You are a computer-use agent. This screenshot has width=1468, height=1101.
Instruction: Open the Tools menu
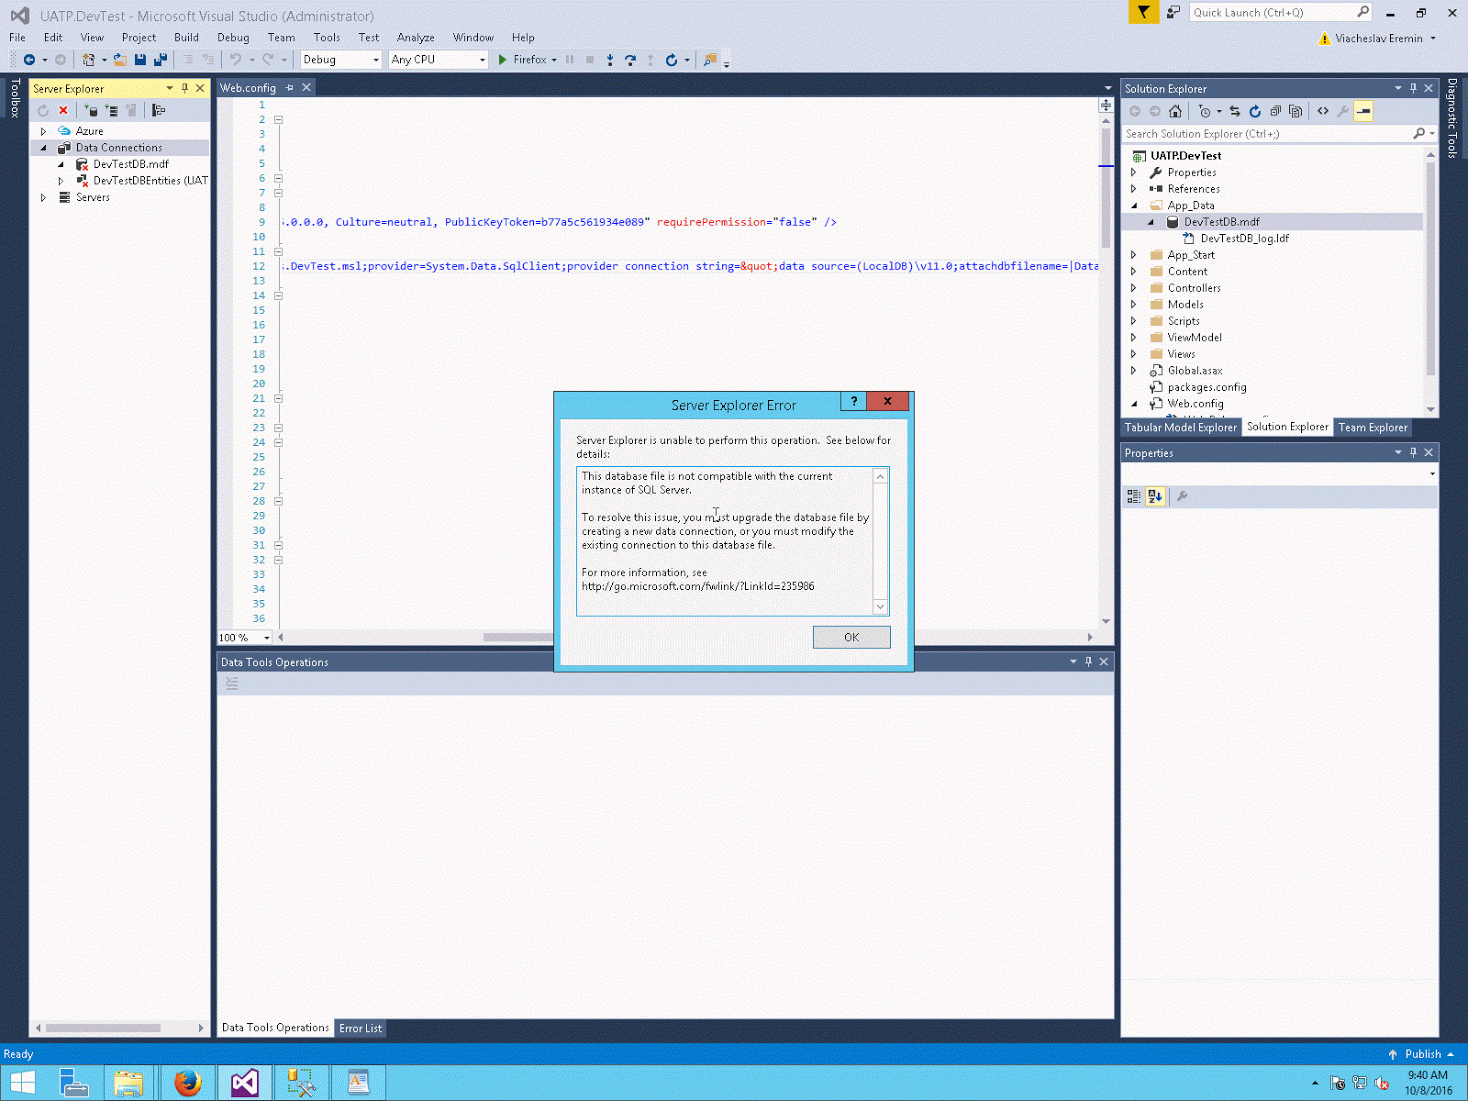pyautogui.click(x=326, y=37)
